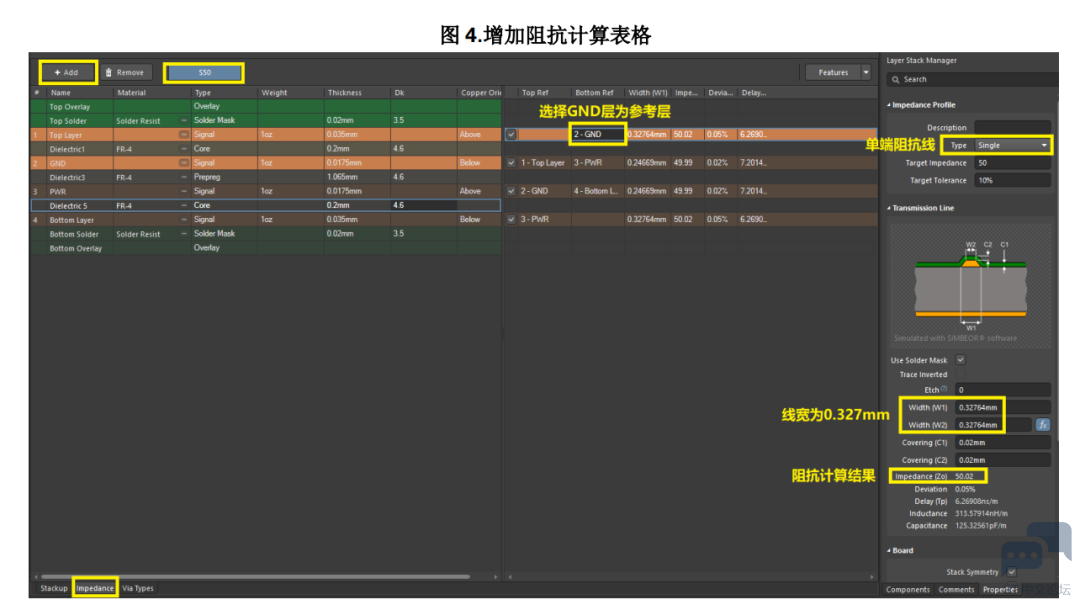Select the Bottom Overlay layer row

point(266,248)
